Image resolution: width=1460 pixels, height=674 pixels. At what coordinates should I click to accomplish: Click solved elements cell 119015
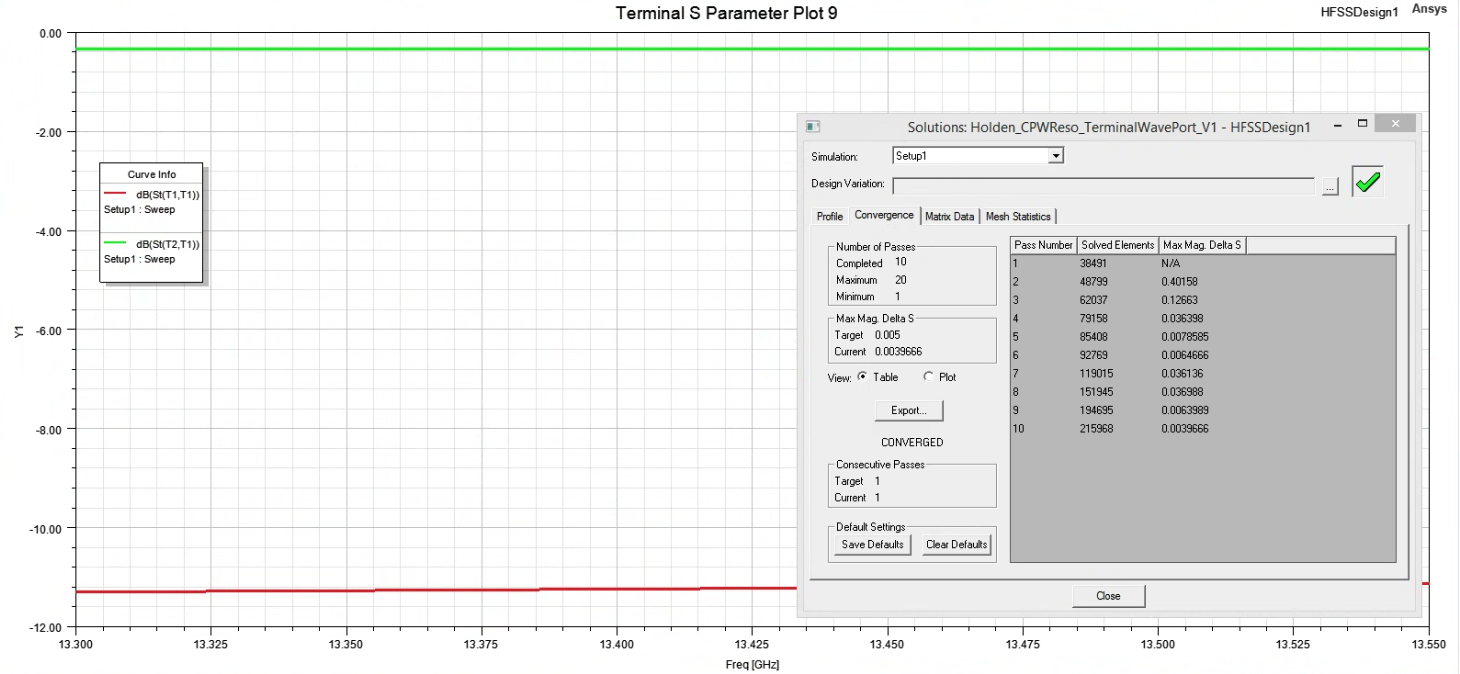(1097, 373)
